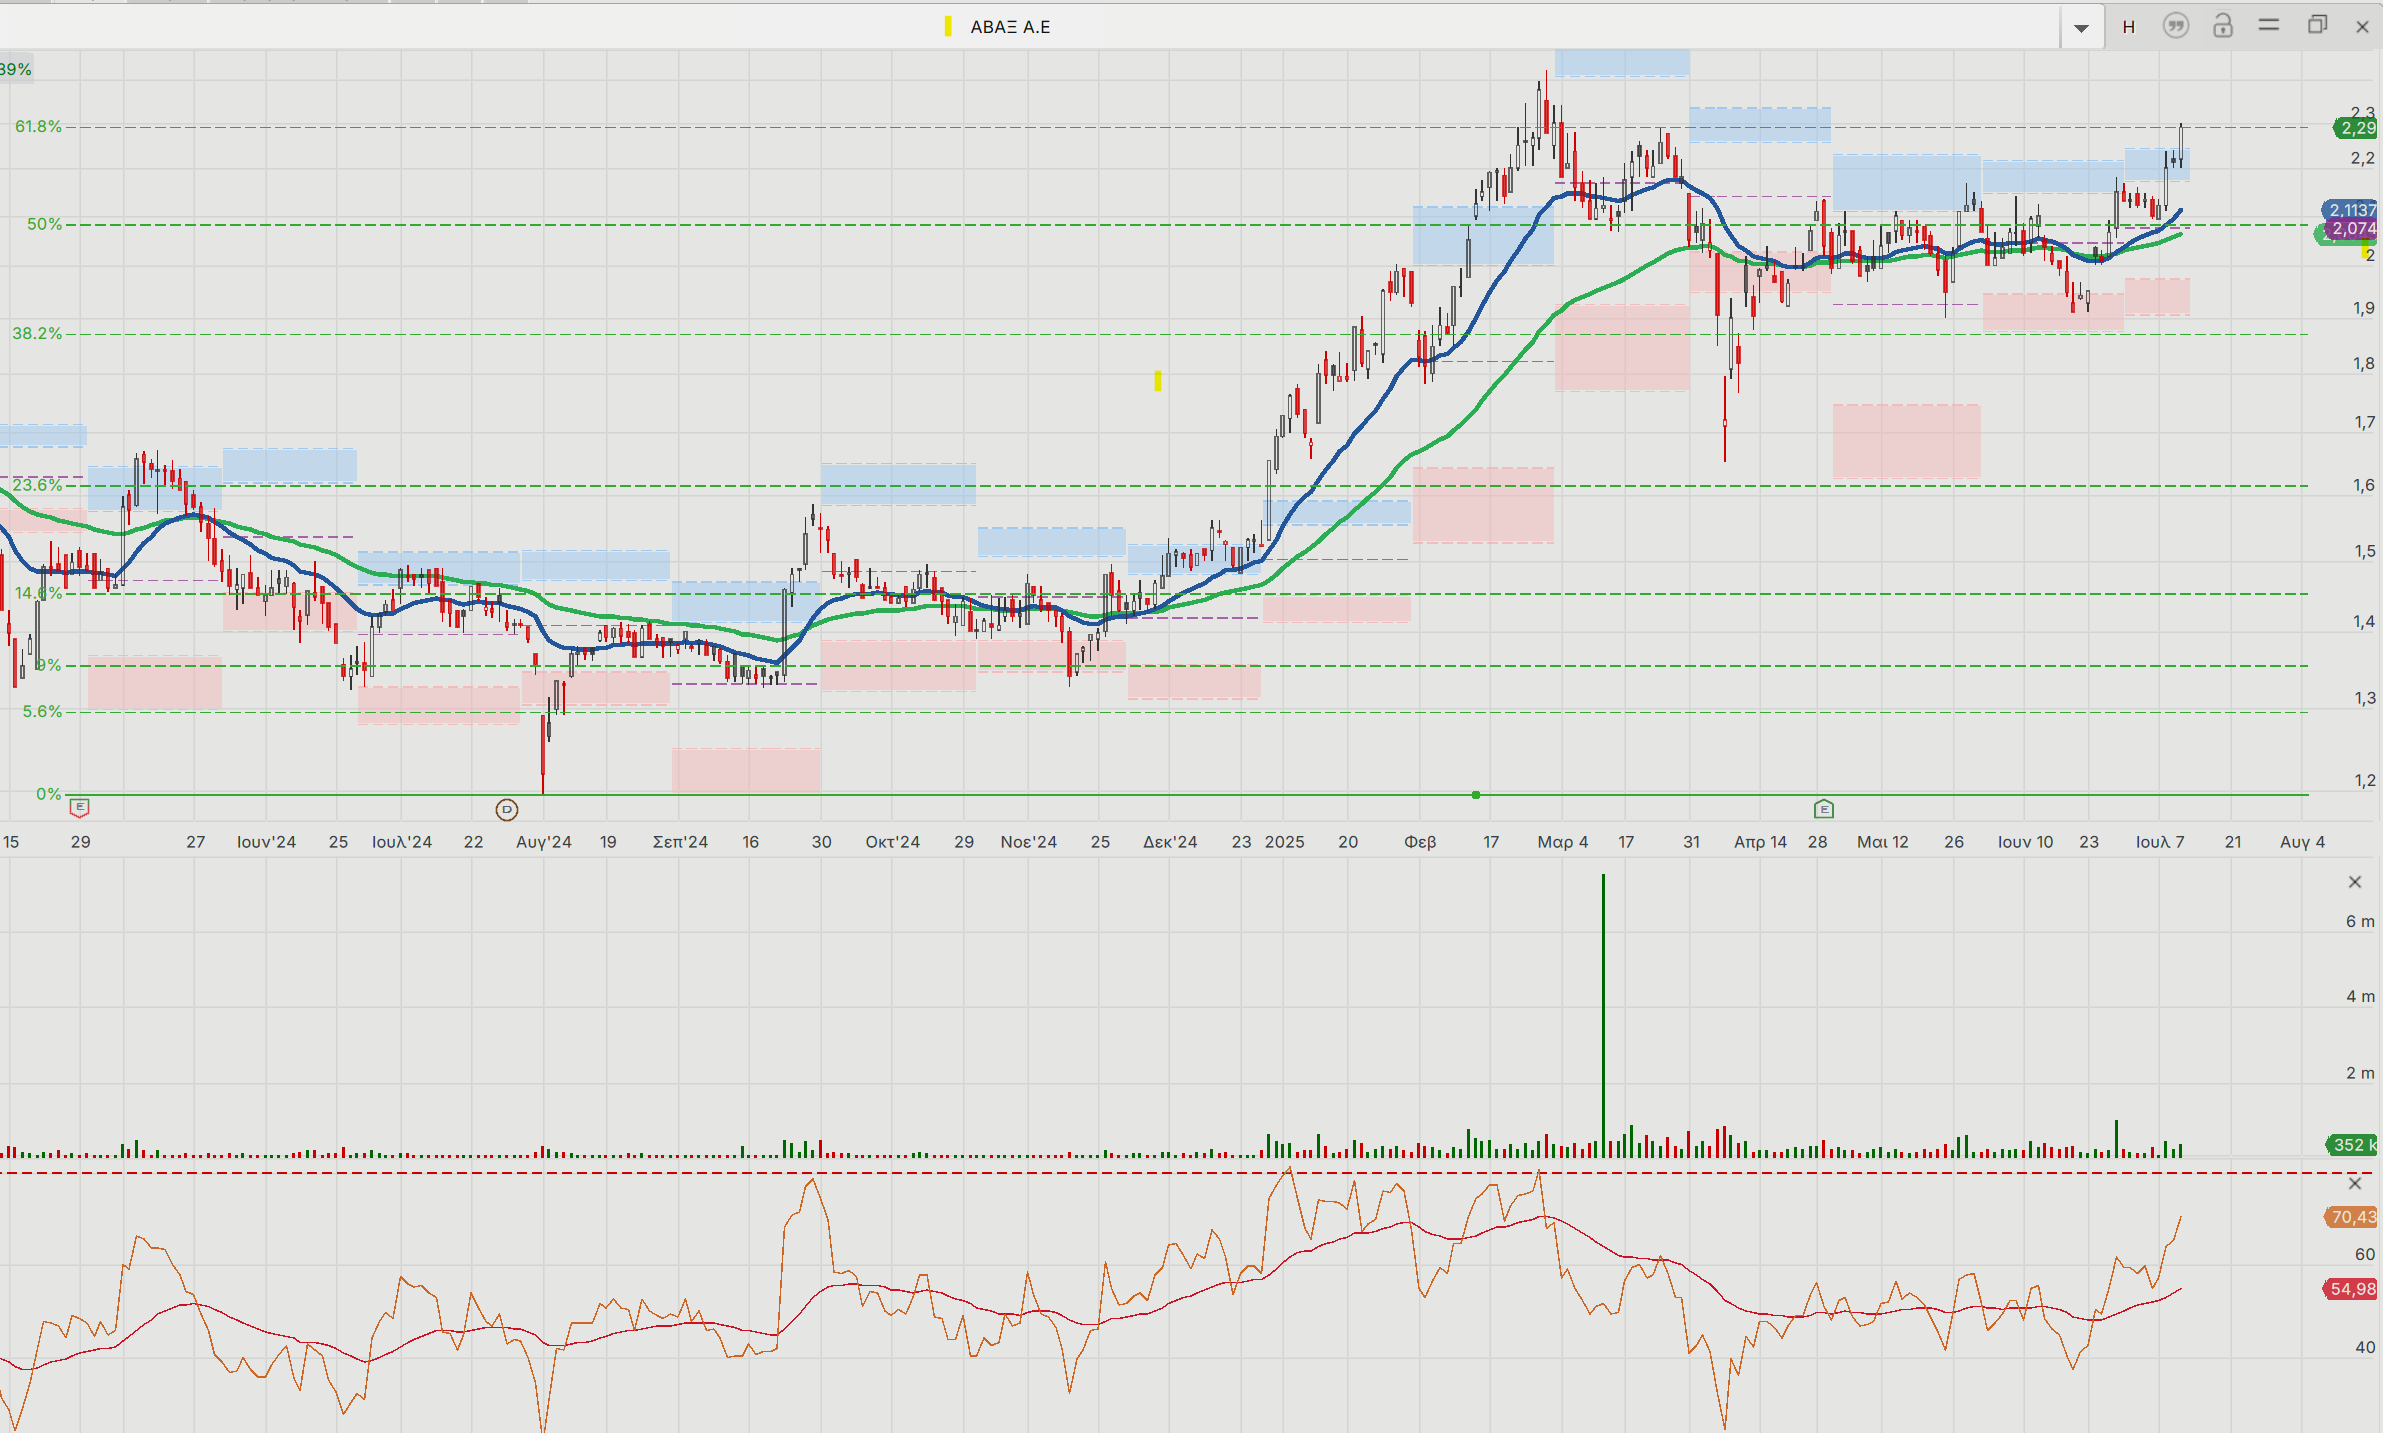Click the 352 k volume value tag
This screenshot has width=2383, height=1433.
tap(2352, 1145)
